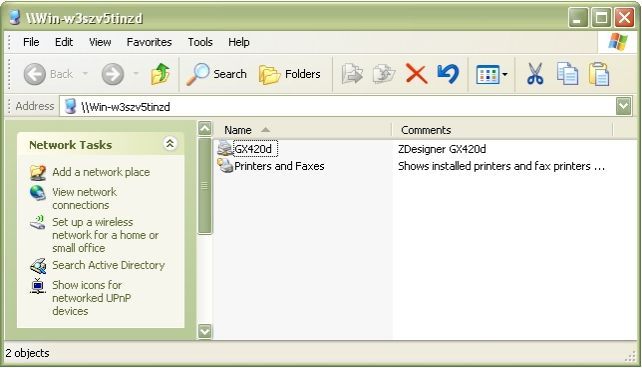Click the wireless network setup icon
The image size is (642, 368).
point(38,223)
